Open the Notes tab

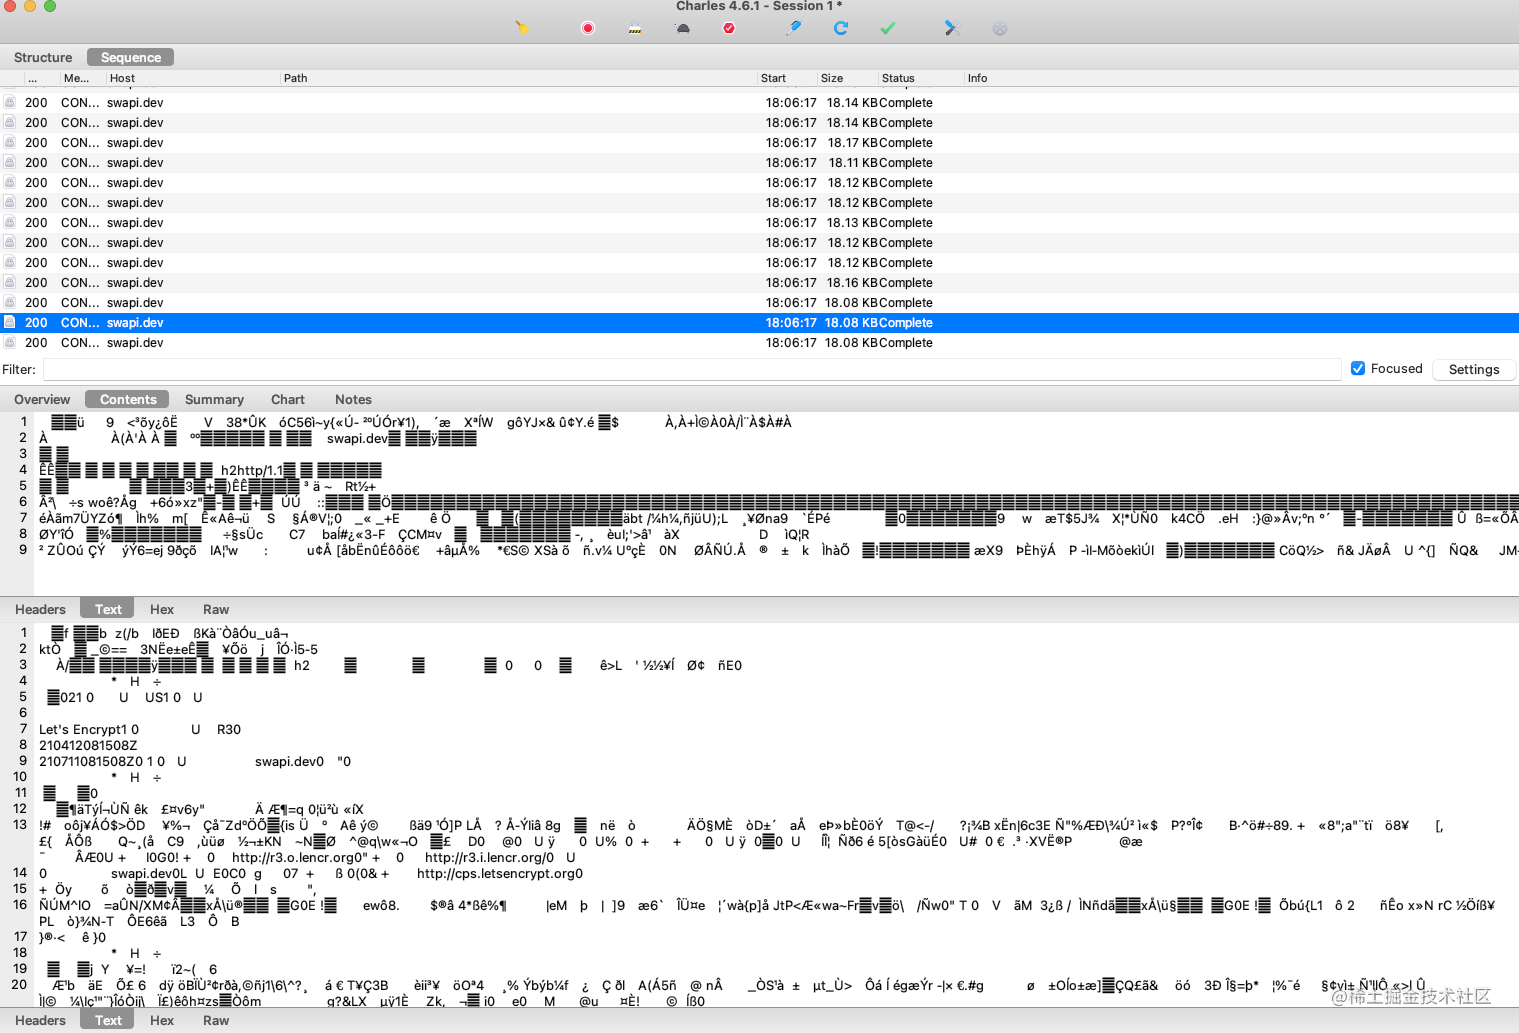click(353, 399)
